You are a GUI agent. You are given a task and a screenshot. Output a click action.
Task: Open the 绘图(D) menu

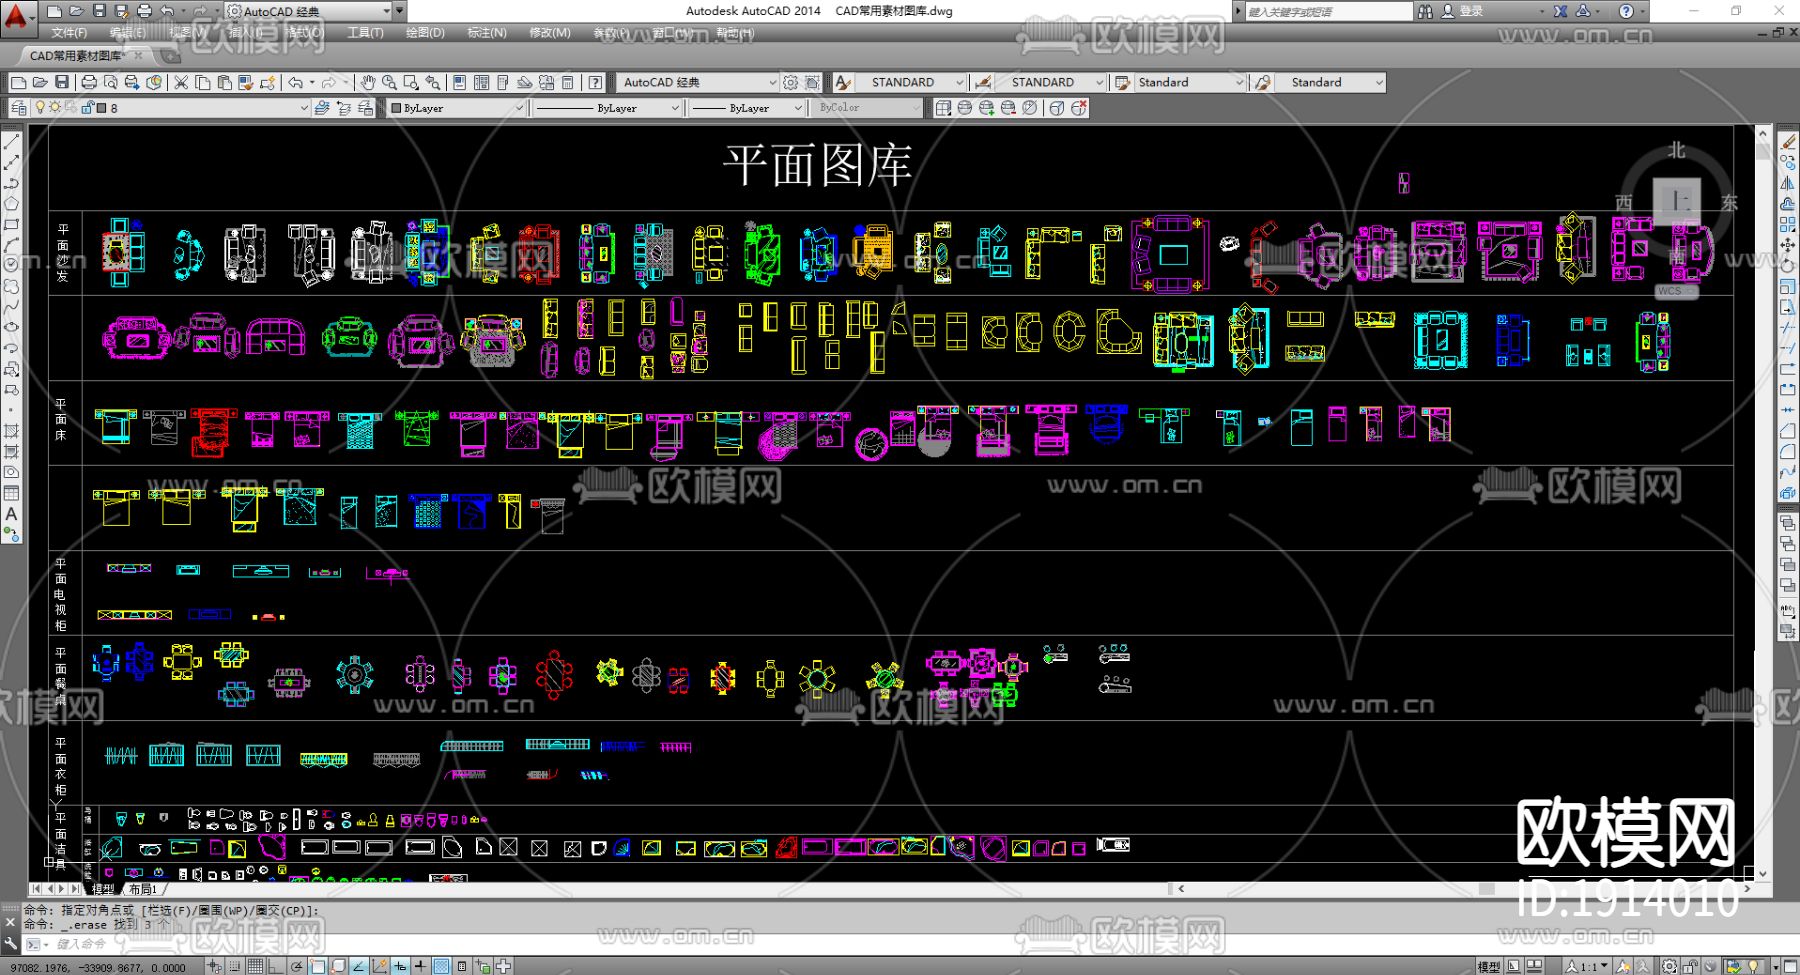point(425,33)
